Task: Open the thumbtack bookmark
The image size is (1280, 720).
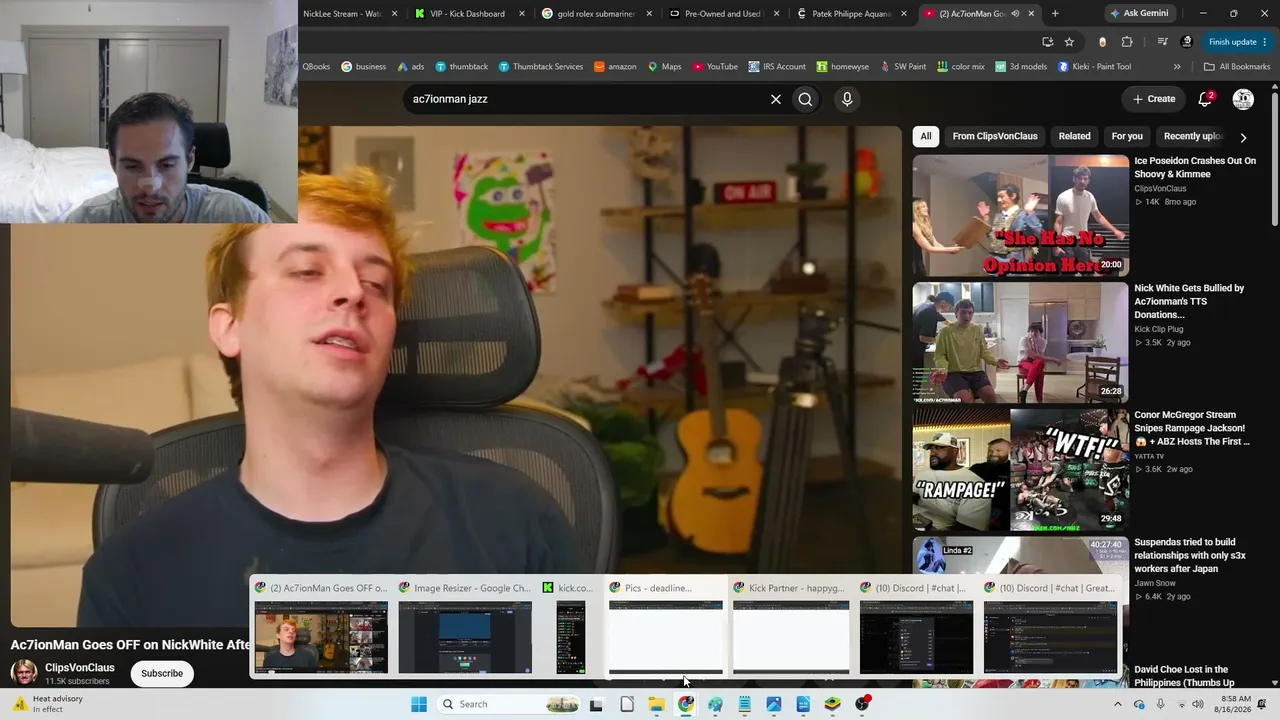Action: point(462,67)
